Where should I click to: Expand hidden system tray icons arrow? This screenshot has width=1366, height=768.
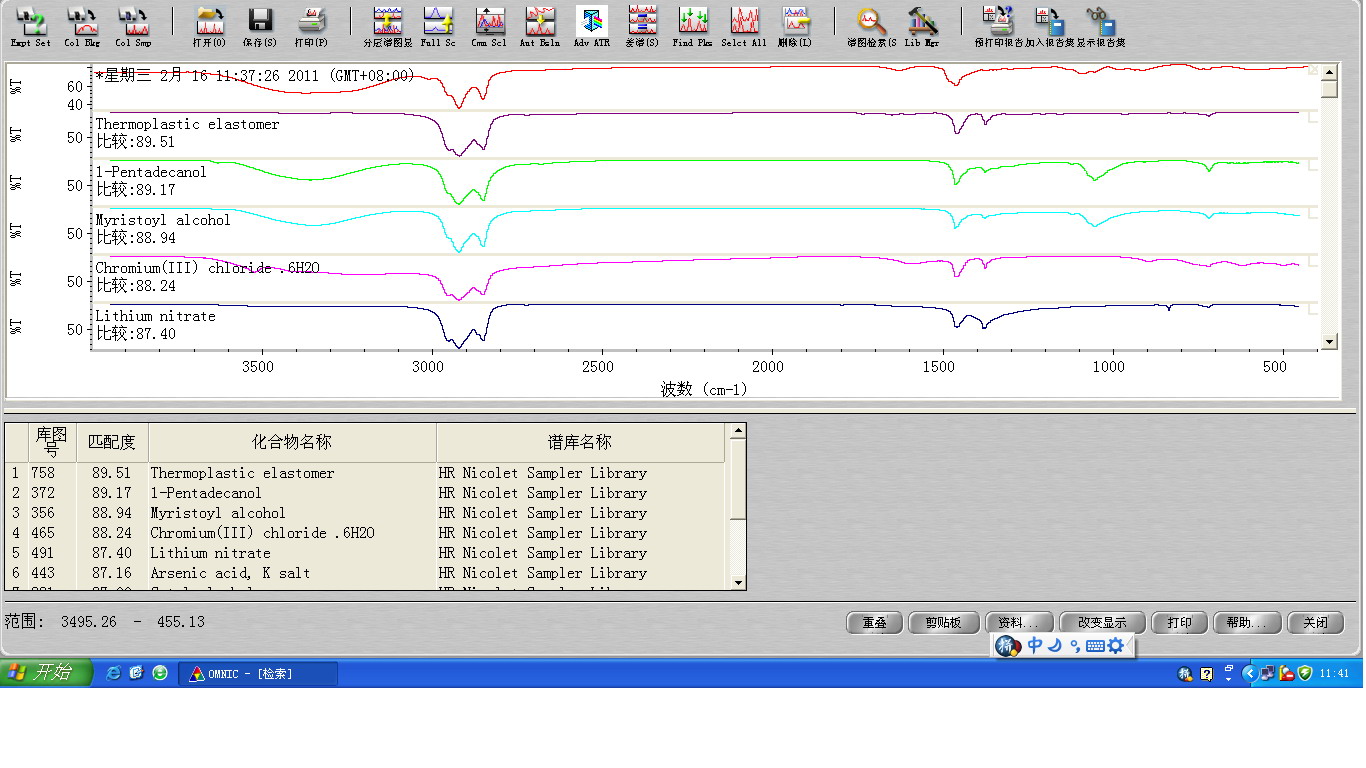pos(1249,674)
